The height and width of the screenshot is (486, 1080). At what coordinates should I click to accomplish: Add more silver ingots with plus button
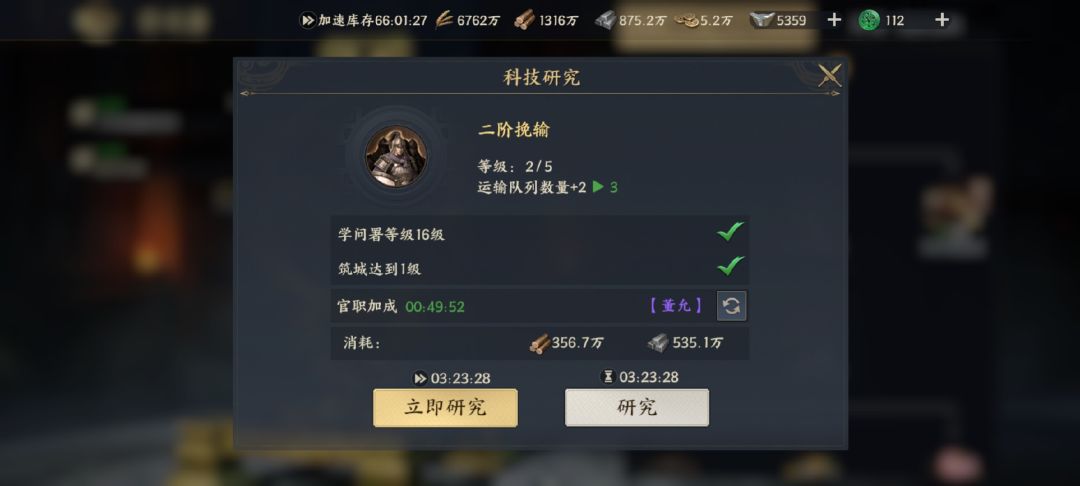click(834, 20)
